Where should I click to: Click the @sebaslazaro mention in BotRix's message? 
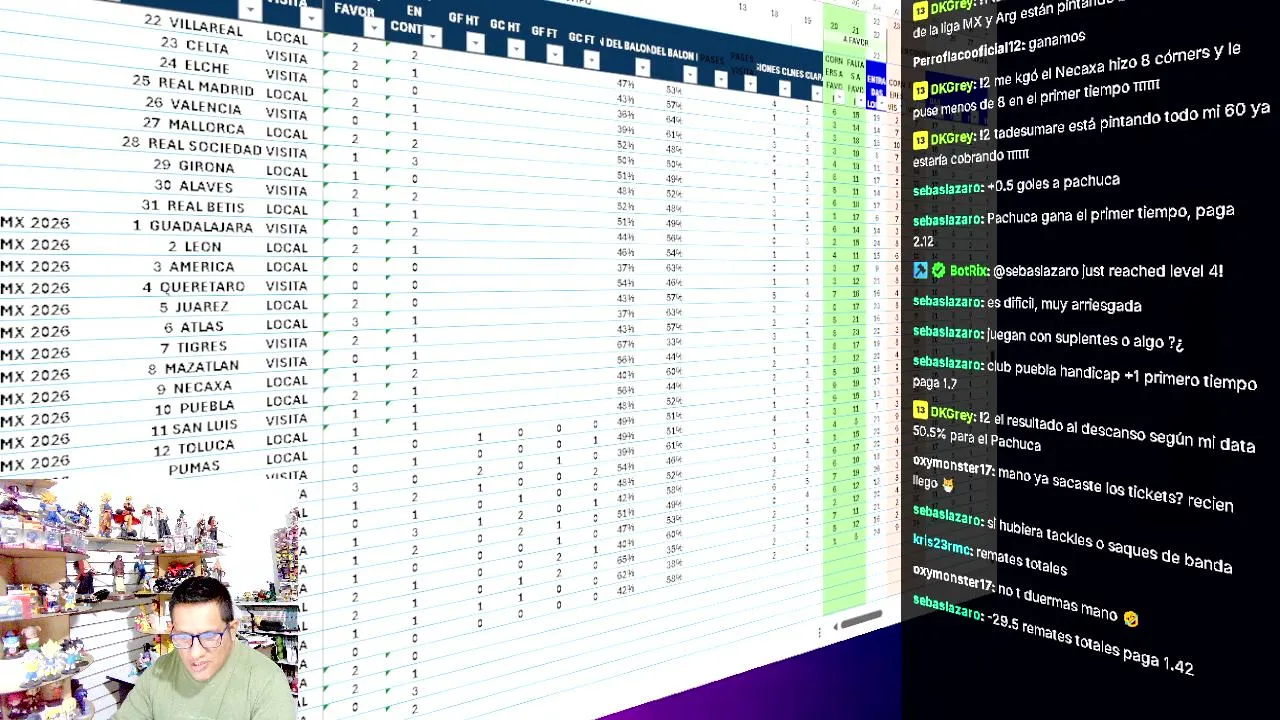(1035, 271)
